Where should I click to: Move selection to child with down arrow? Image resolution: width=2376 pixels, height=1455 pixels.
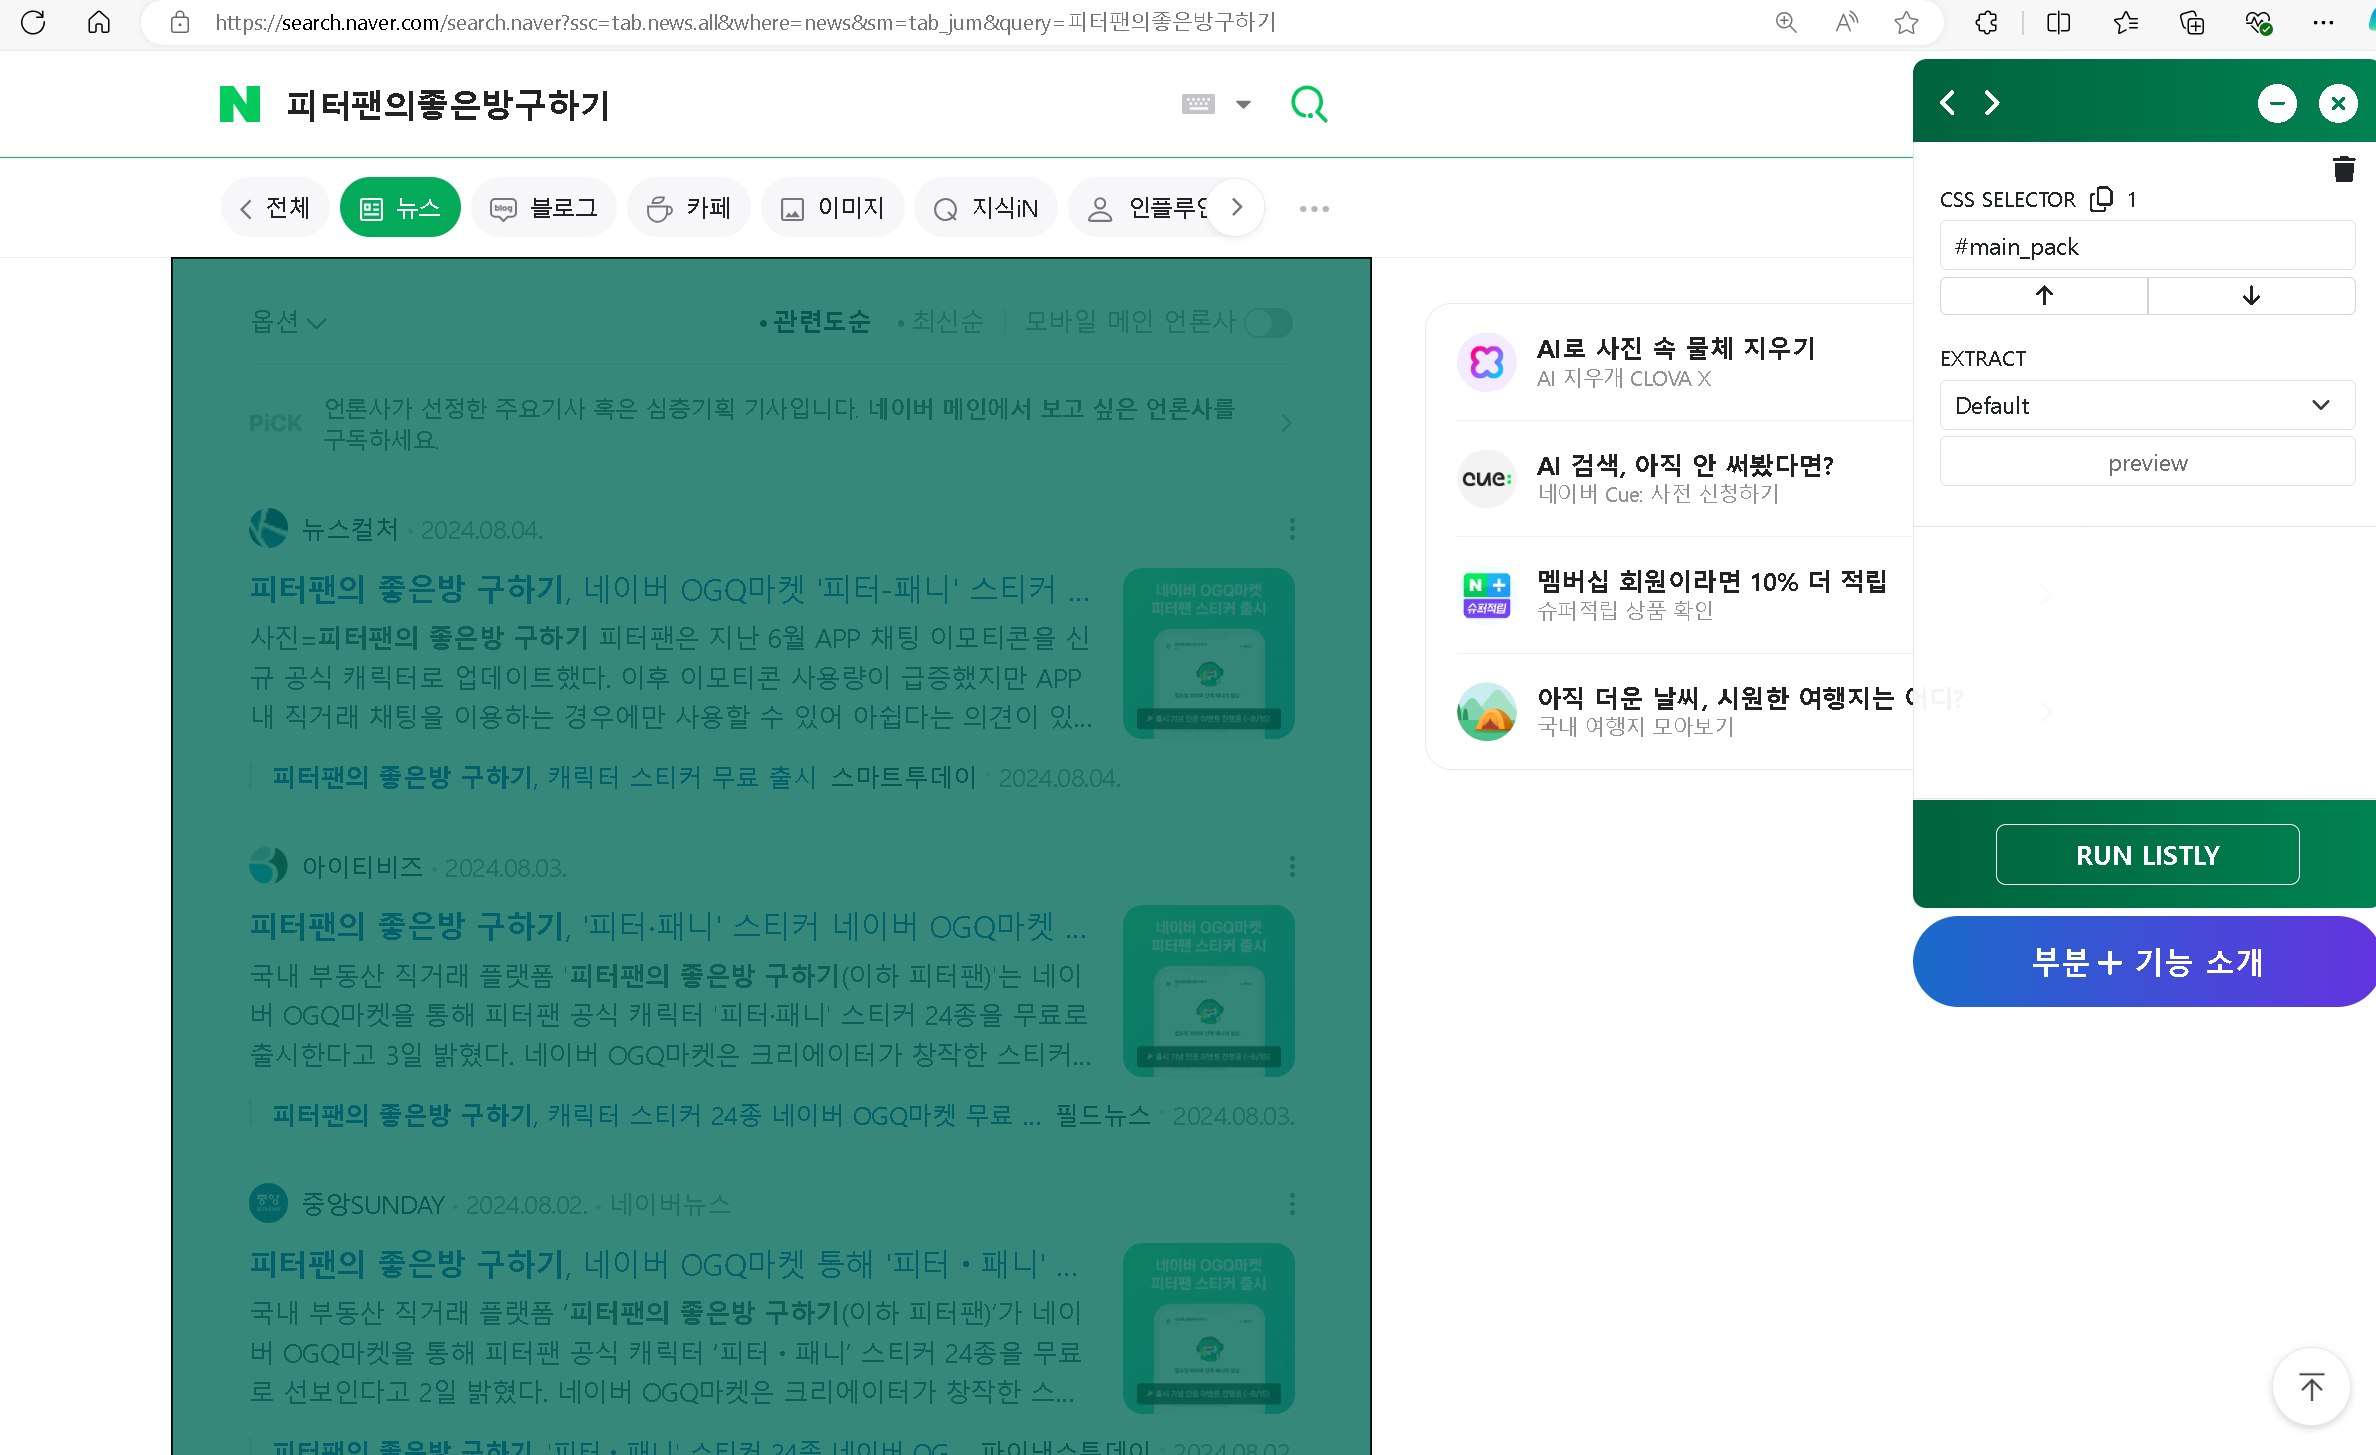(x=2251, y=296)
